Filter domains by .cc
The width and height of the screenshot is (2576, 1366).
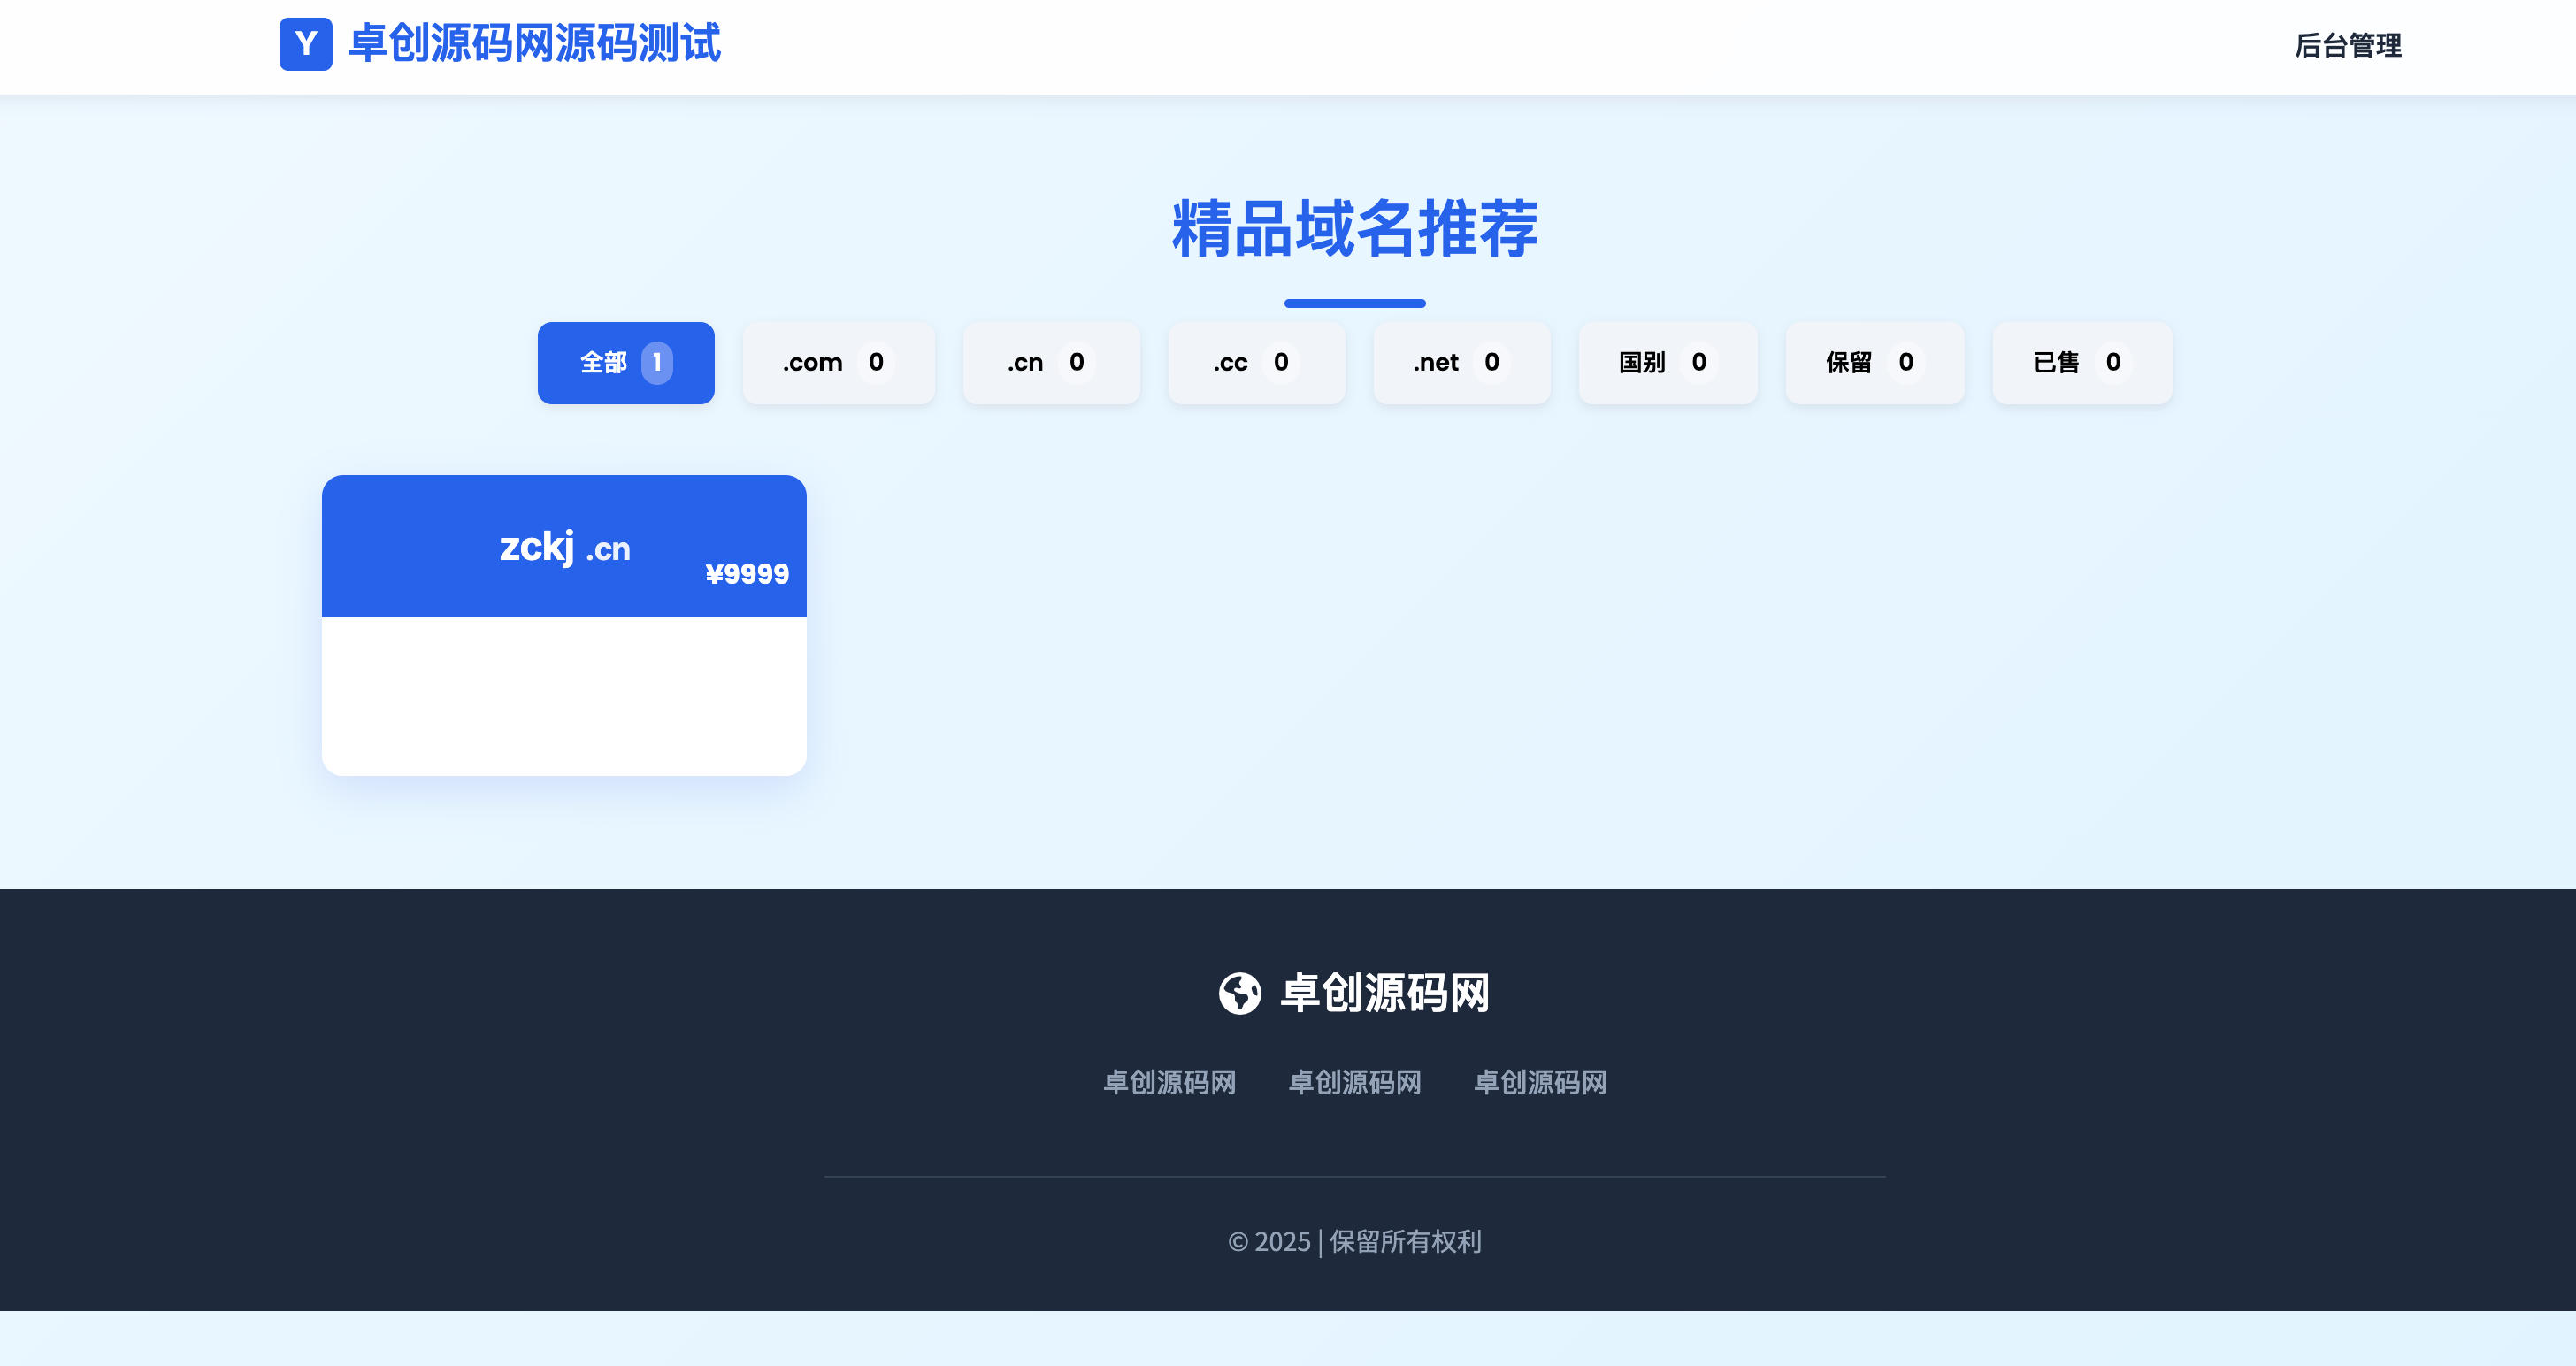[1256, 363]
